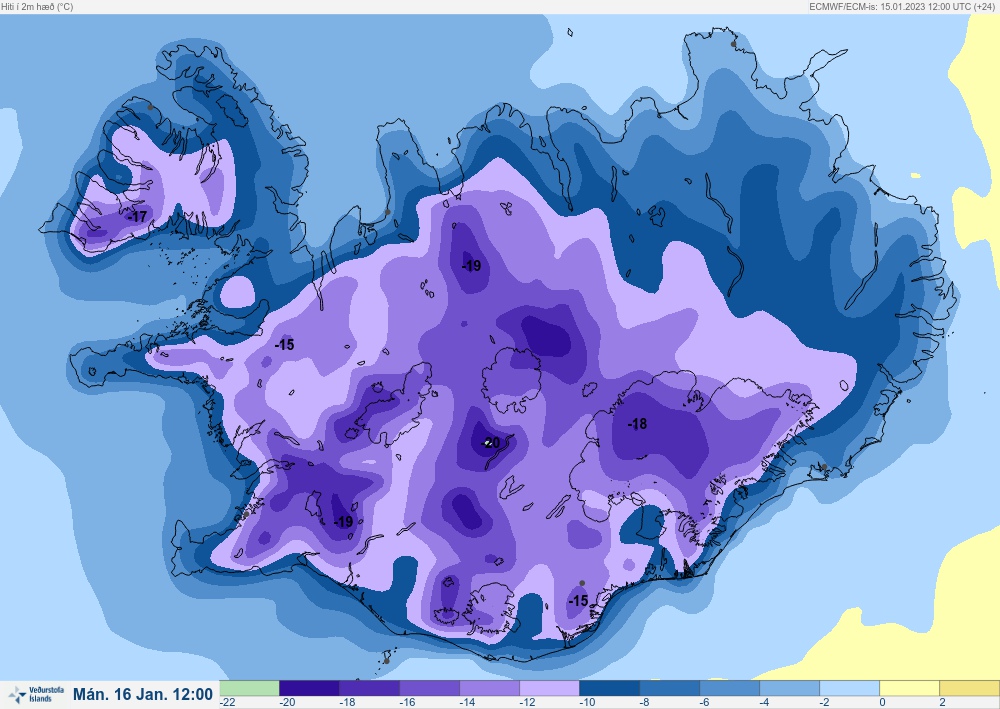Click the -6 value on the legend scale

click(705, 702)
